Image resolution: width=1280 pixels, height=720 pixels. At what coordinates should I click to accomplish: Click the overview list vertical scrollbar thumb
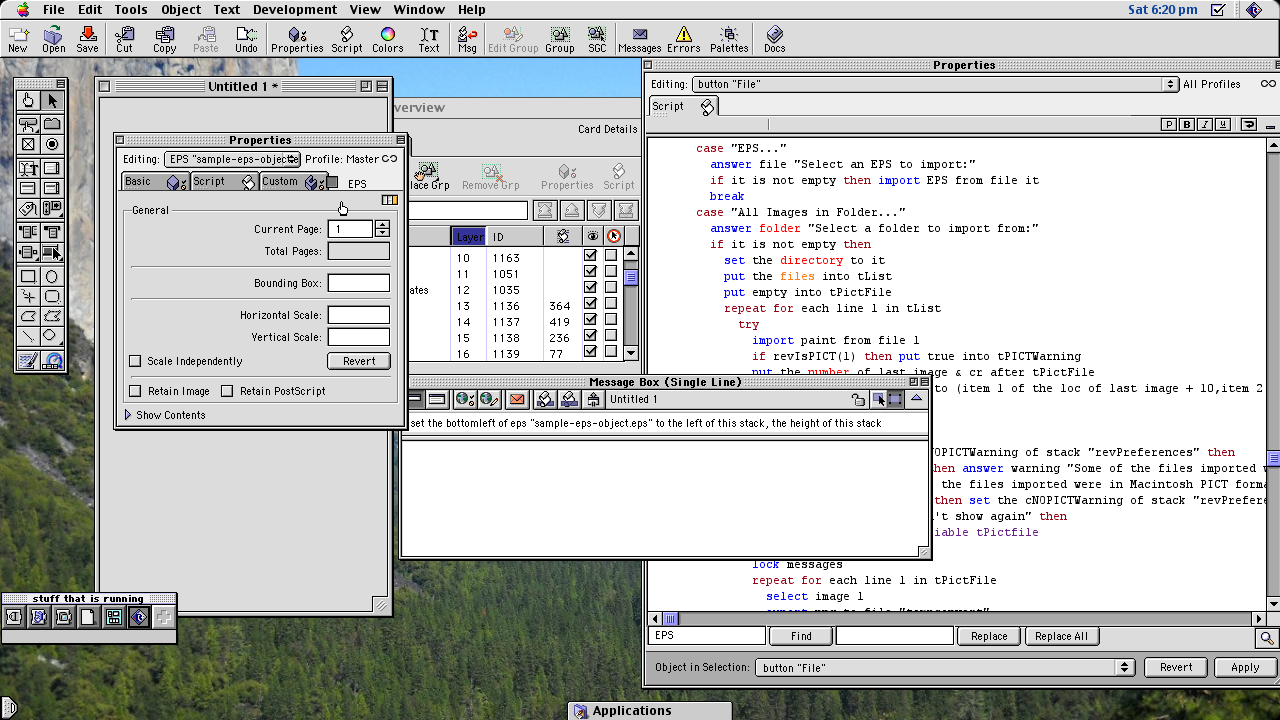tap(631, 277)
